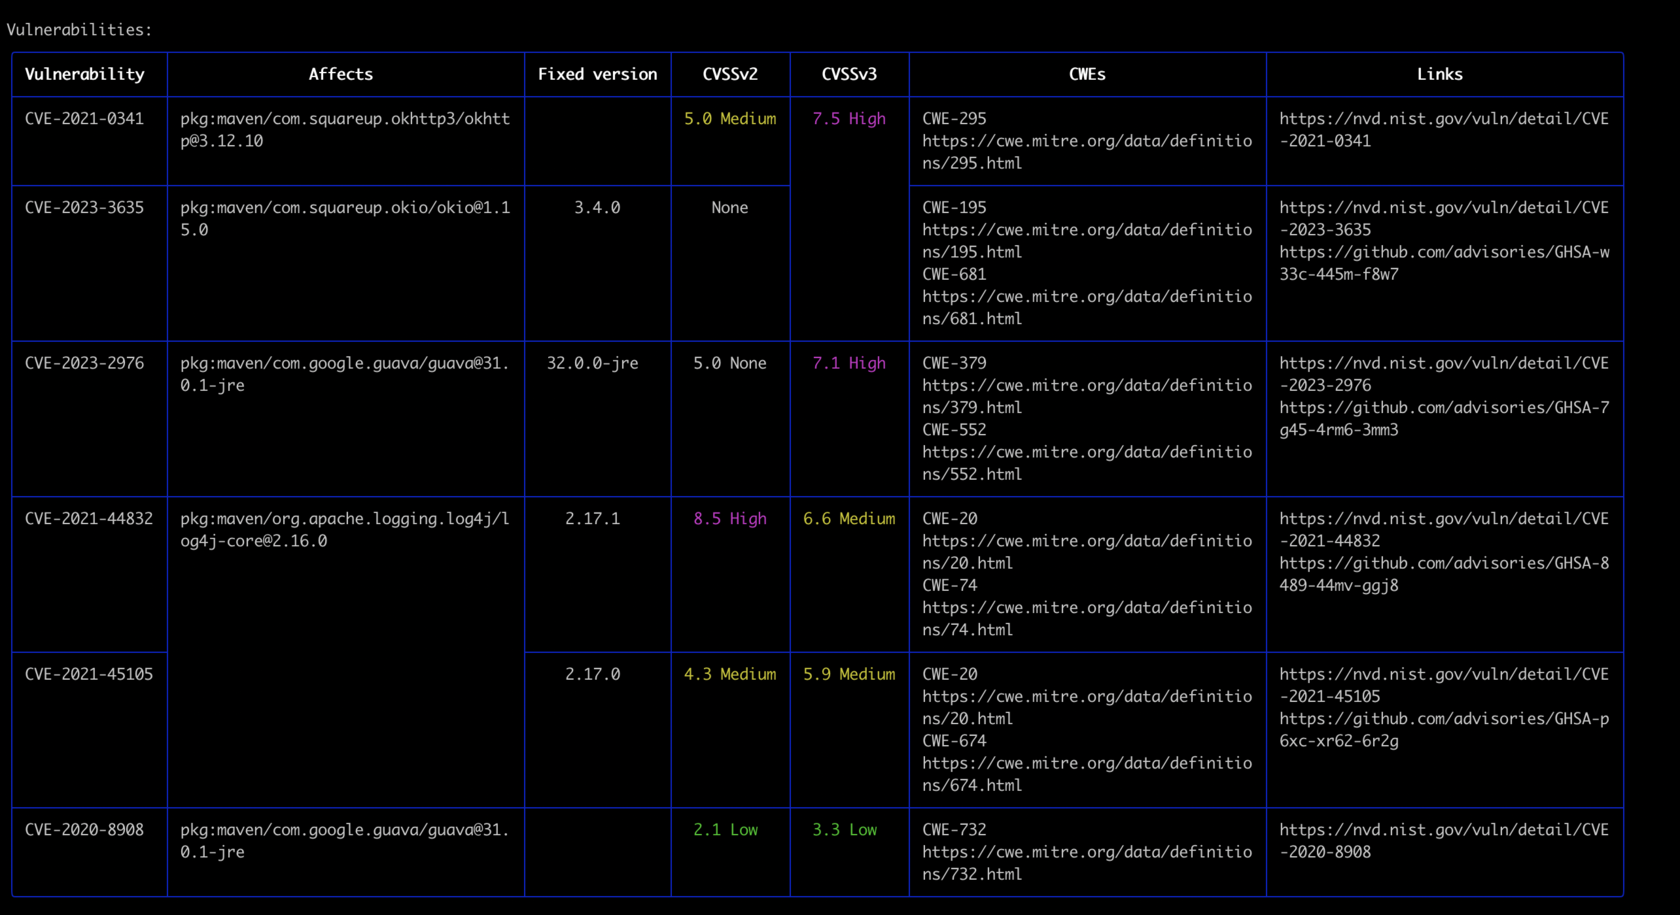Open the CWE-674 definition link

click(1087, 774)
